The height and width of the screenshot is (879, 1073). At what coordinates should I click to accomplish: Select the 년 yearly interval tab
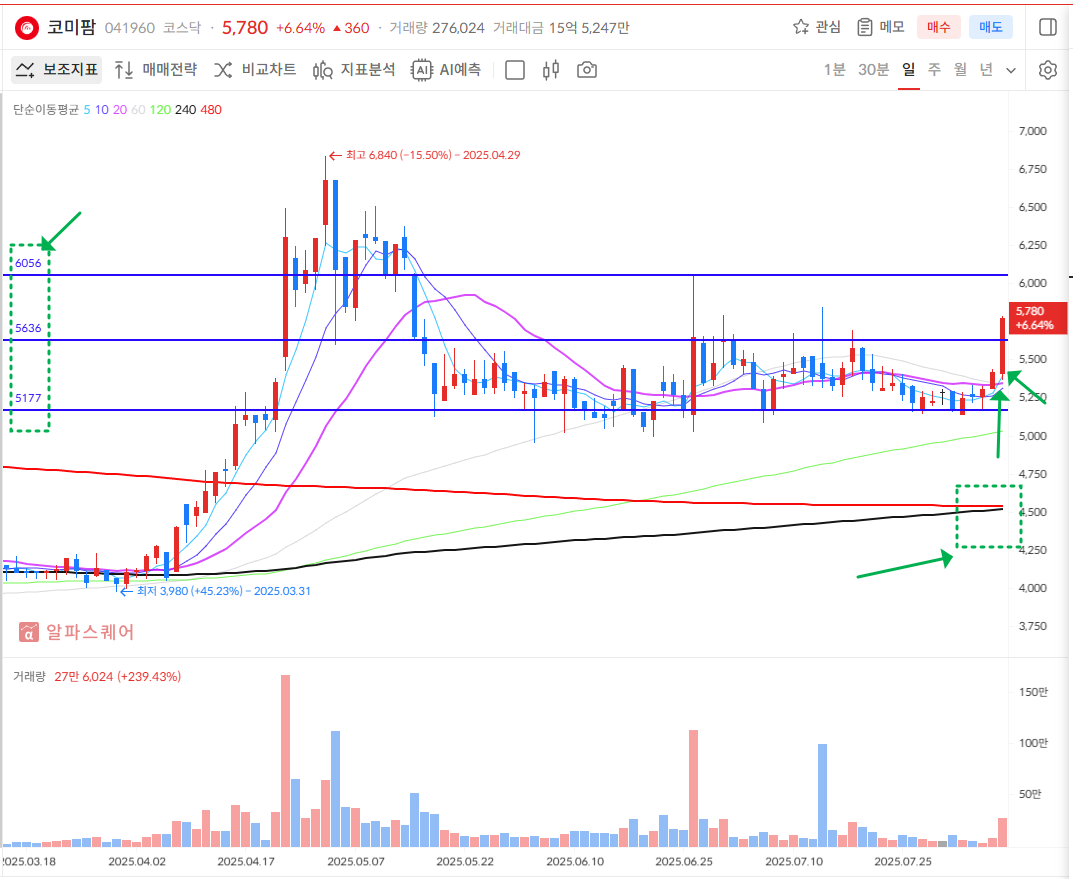tap(986, 69)
